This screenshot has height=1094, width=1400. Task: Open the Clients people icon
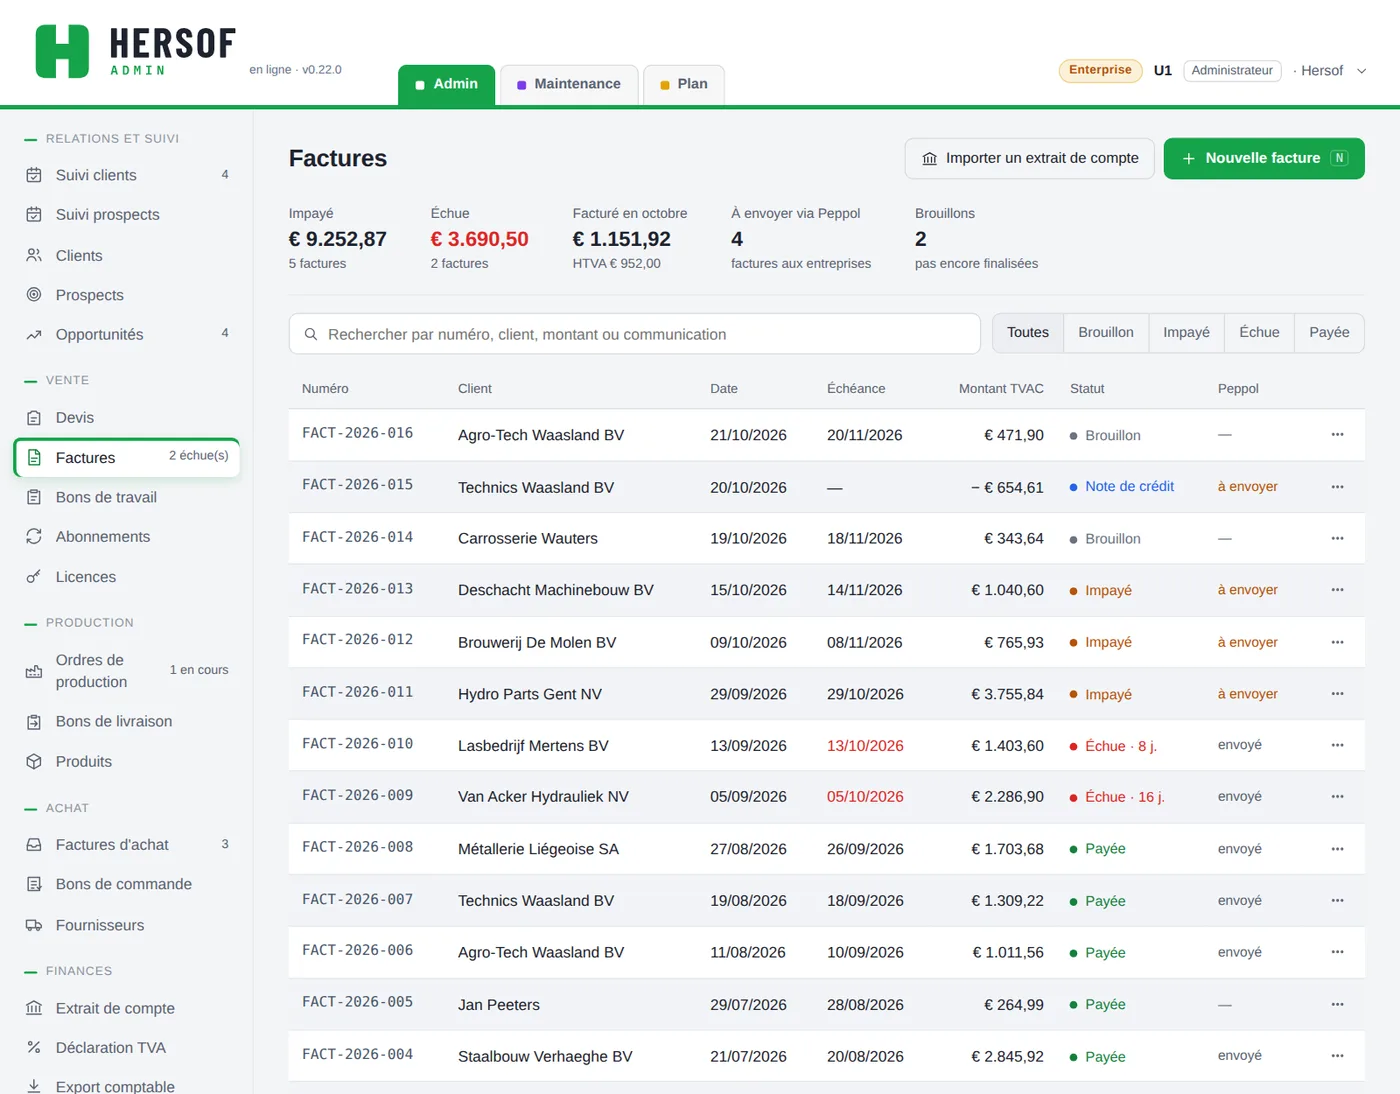click(x=34, y=256)
